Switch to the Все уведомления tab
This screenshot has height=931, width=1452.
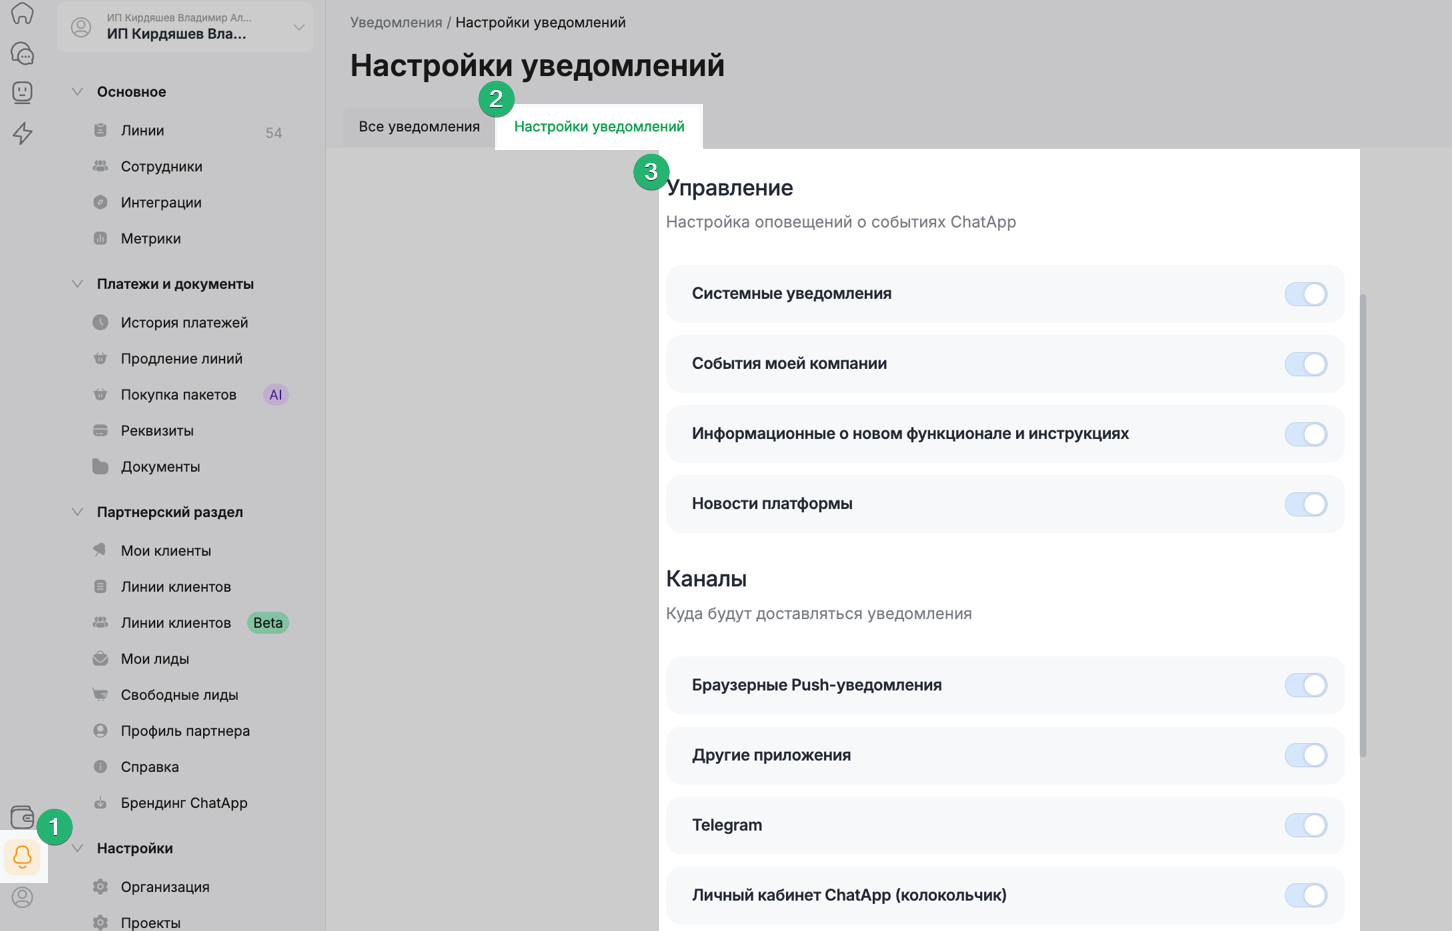(x=419, y=127)
